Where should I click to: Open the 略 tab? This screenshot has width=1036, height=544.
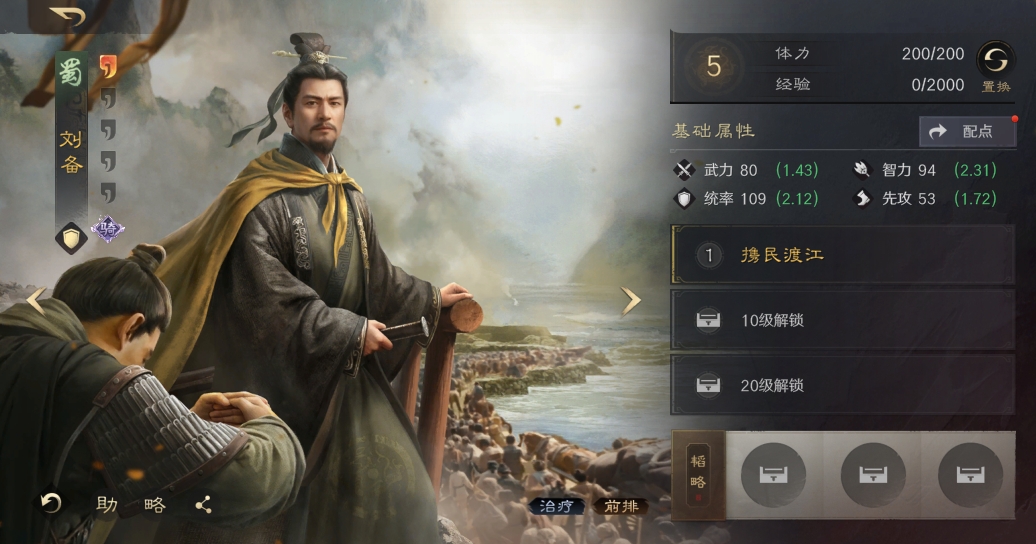coord(155,506)
